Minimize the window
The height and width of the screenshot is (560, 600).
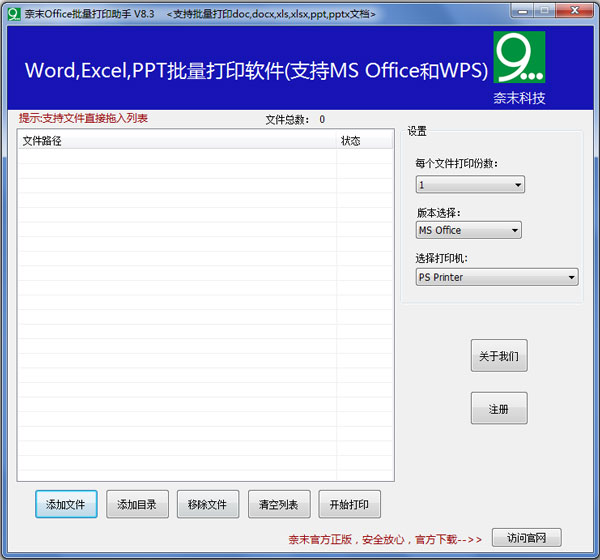coord(522,11)
